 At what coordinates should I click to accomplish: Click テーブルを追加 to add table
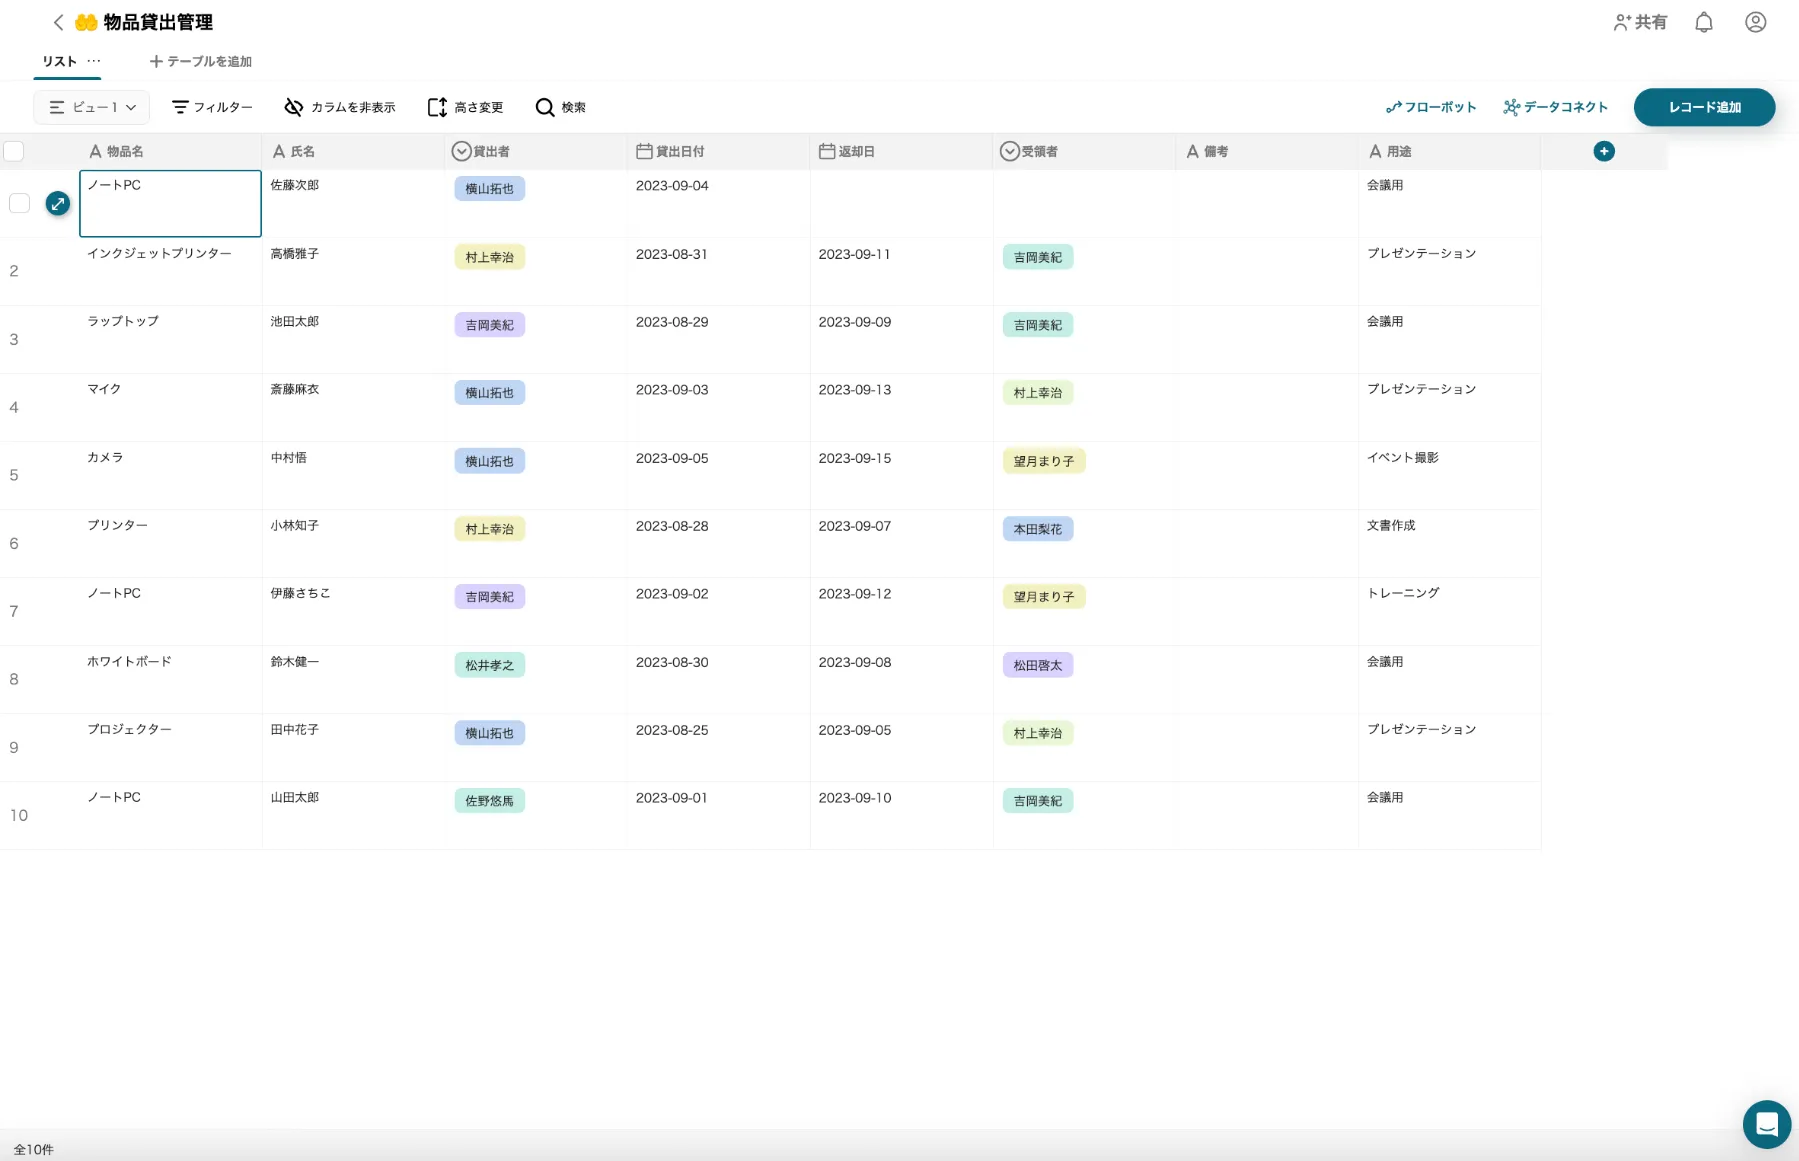click(x=200, y=61)
